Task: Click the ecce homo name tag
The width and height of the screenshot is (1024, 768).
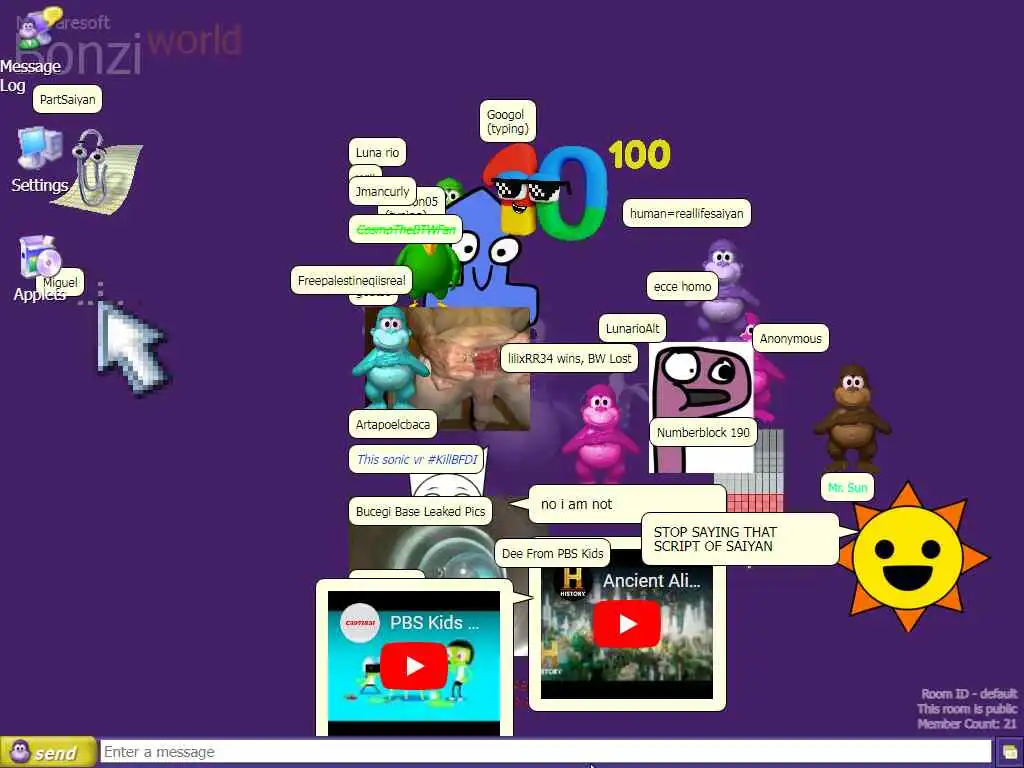Action: (682, 287)
